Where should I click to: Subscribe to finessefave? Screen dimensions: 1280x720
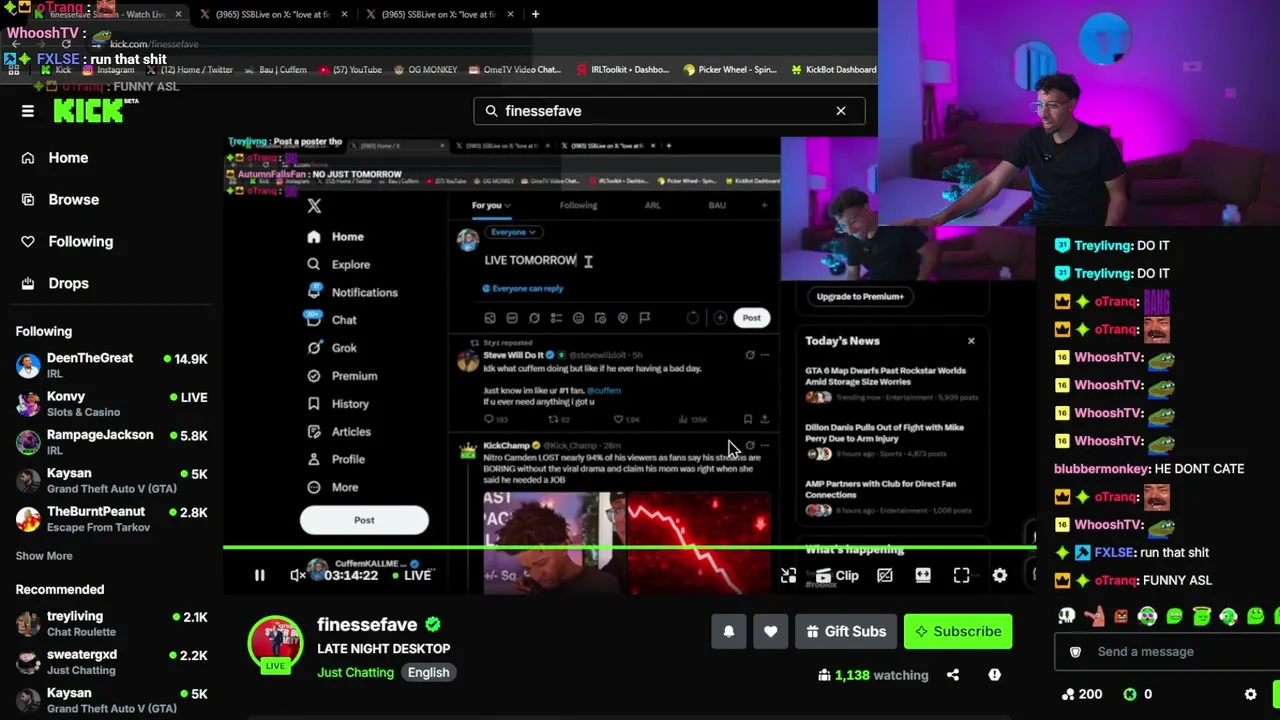(958, 632)
